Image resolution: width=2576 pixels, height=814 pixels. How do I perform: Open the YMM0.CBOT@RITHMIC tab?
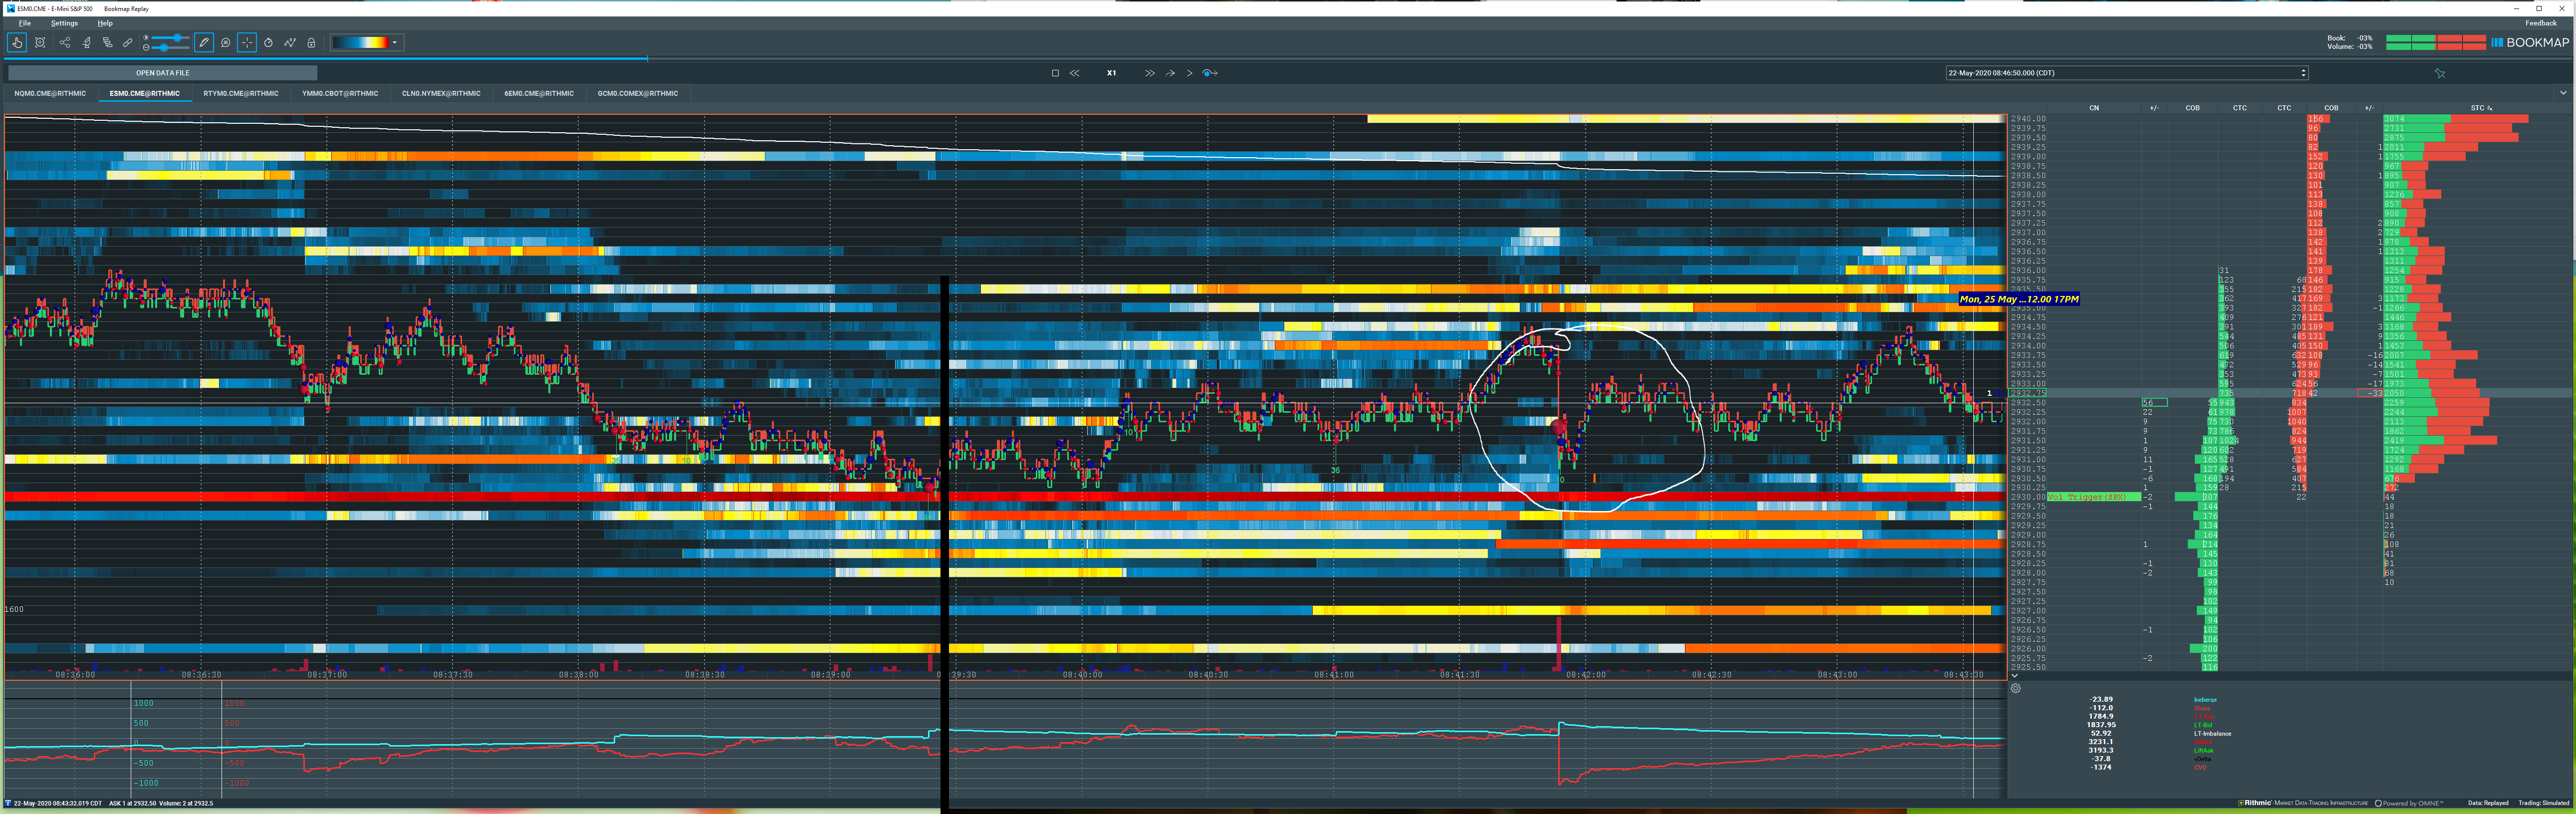point(340,93)
